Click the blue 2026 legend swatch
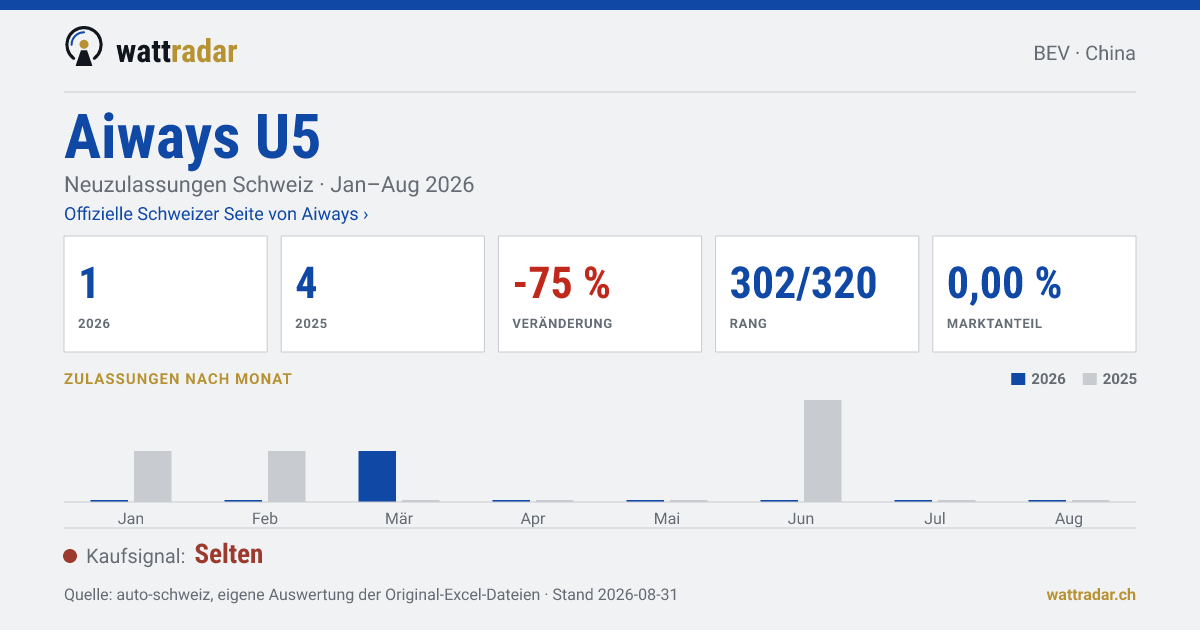Screen dimensions: 1200x630 tap(1018, 379)
